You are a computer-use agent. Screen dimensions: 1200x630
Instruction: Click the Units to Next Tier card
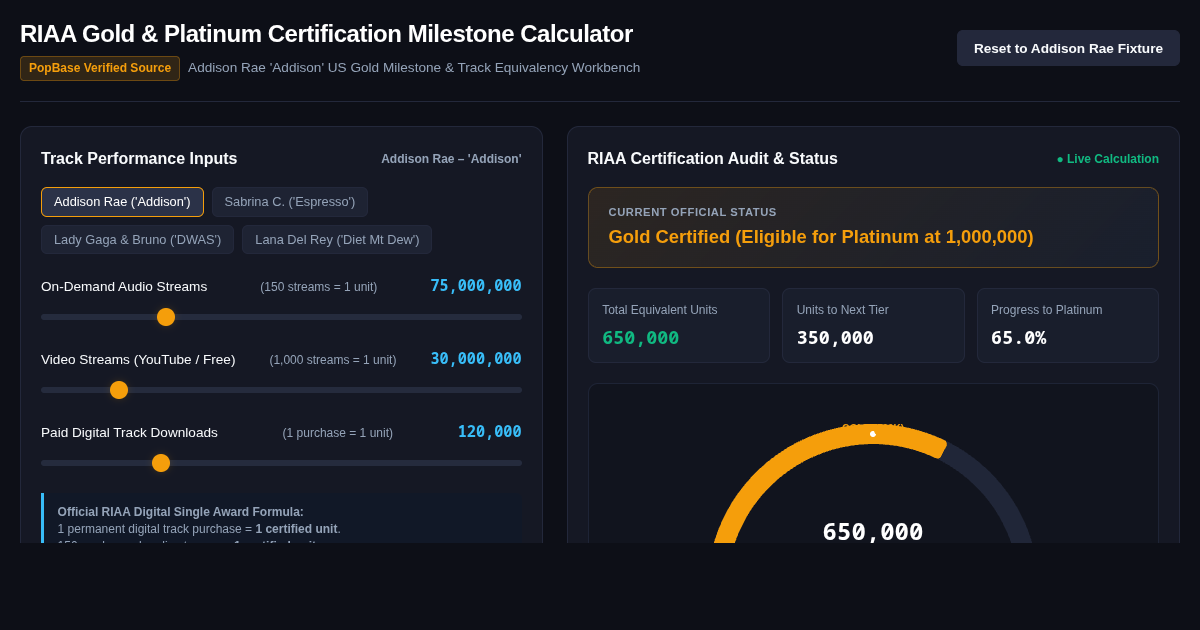873,325
